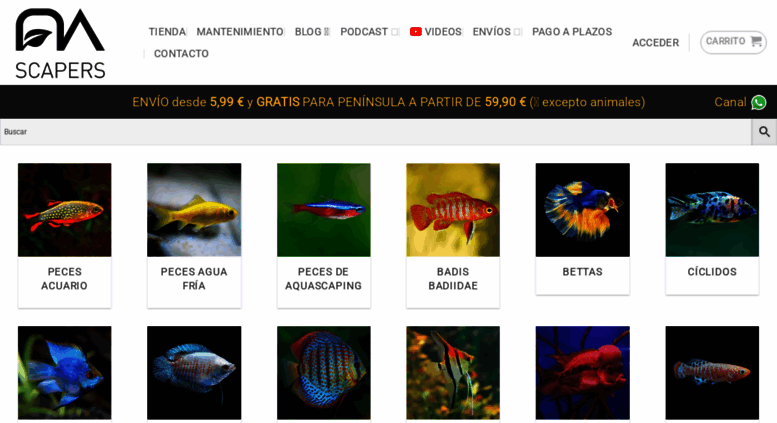The image size is (777, 423).
Task: Click the shopping cart icon
Action: point(756,41)
